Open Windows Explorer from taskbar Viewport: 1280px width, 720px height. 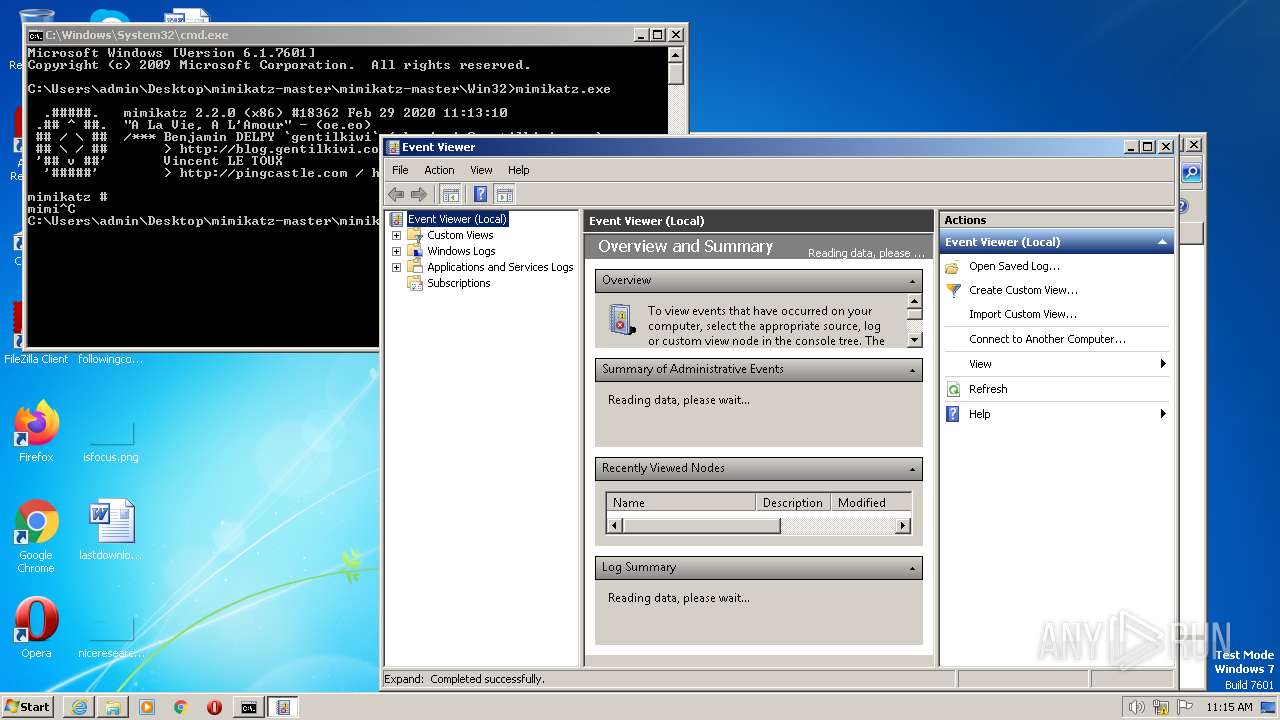(113, 707)
